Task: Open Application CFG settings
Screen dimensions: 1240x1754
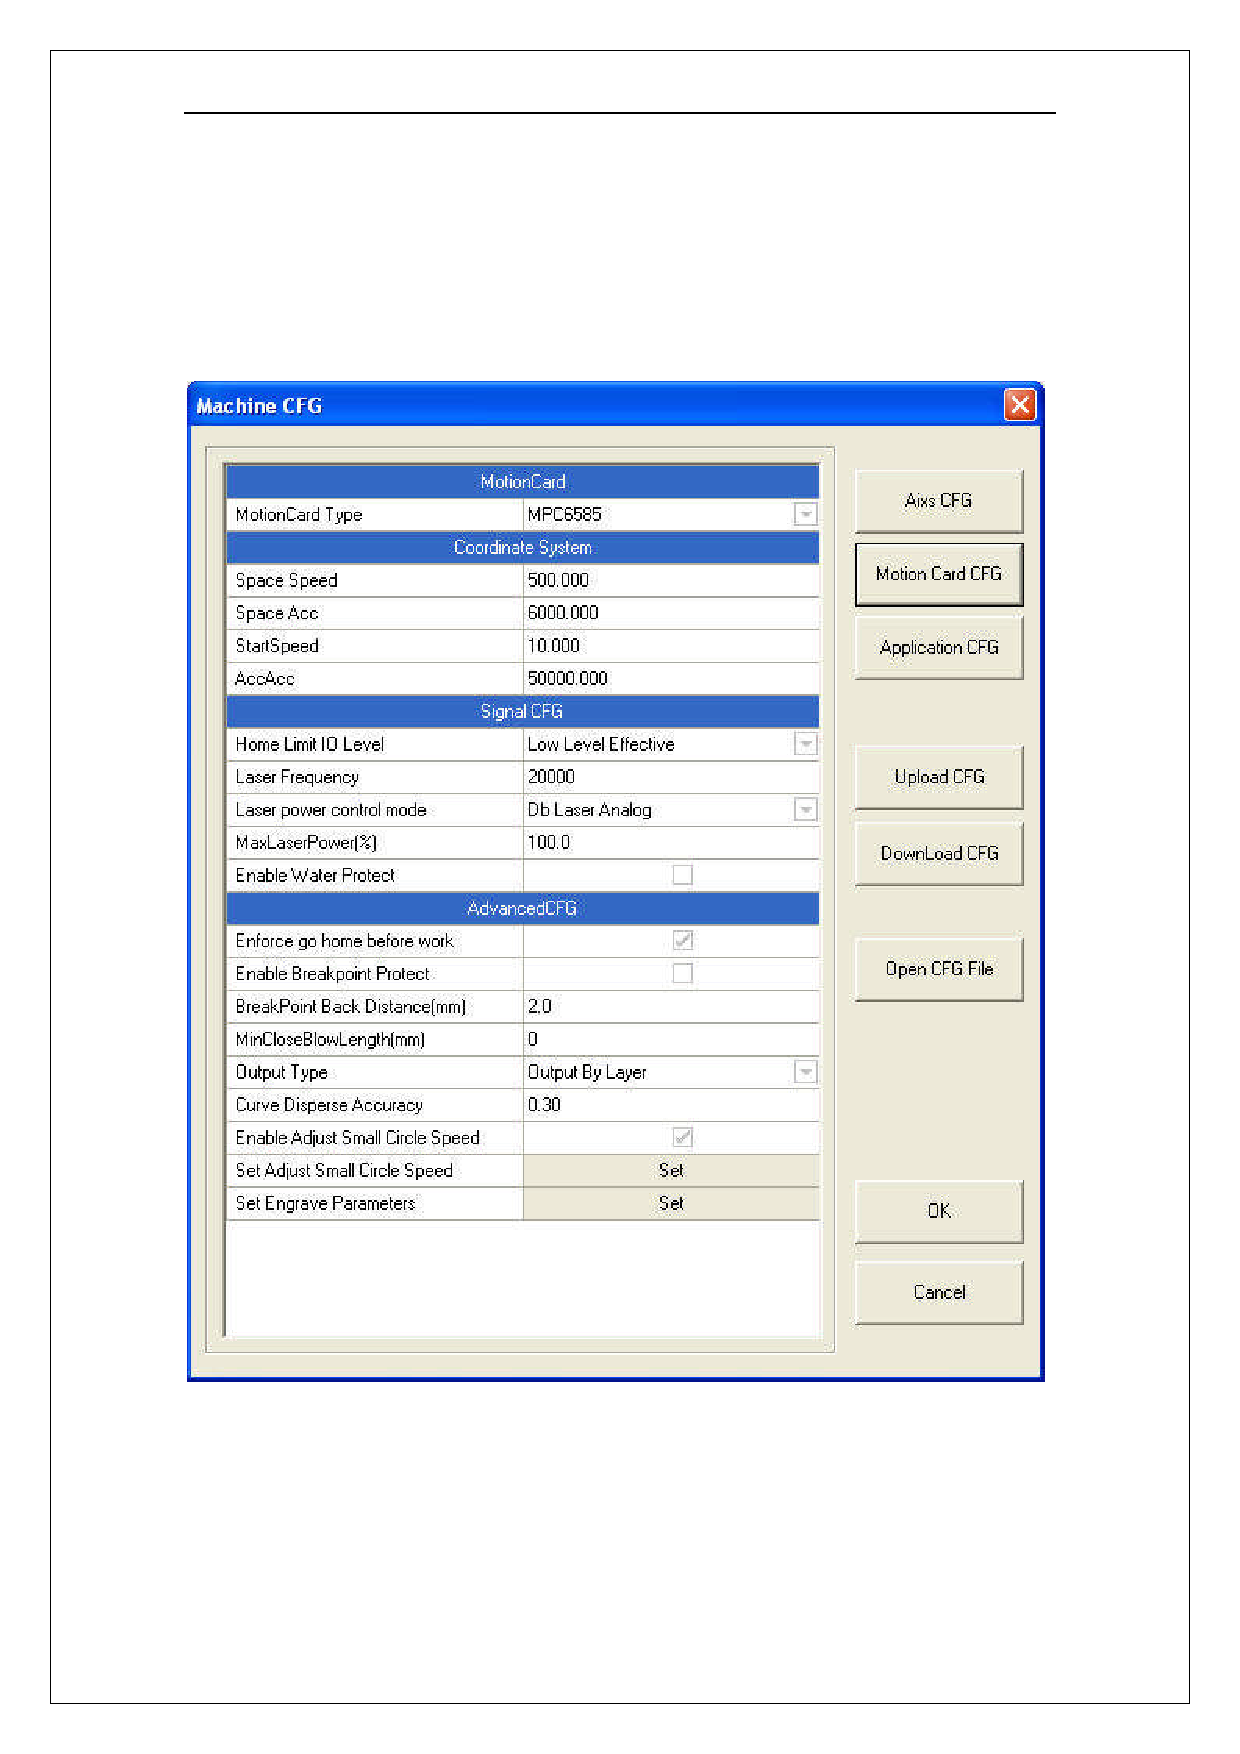Action: coord(938,648)
